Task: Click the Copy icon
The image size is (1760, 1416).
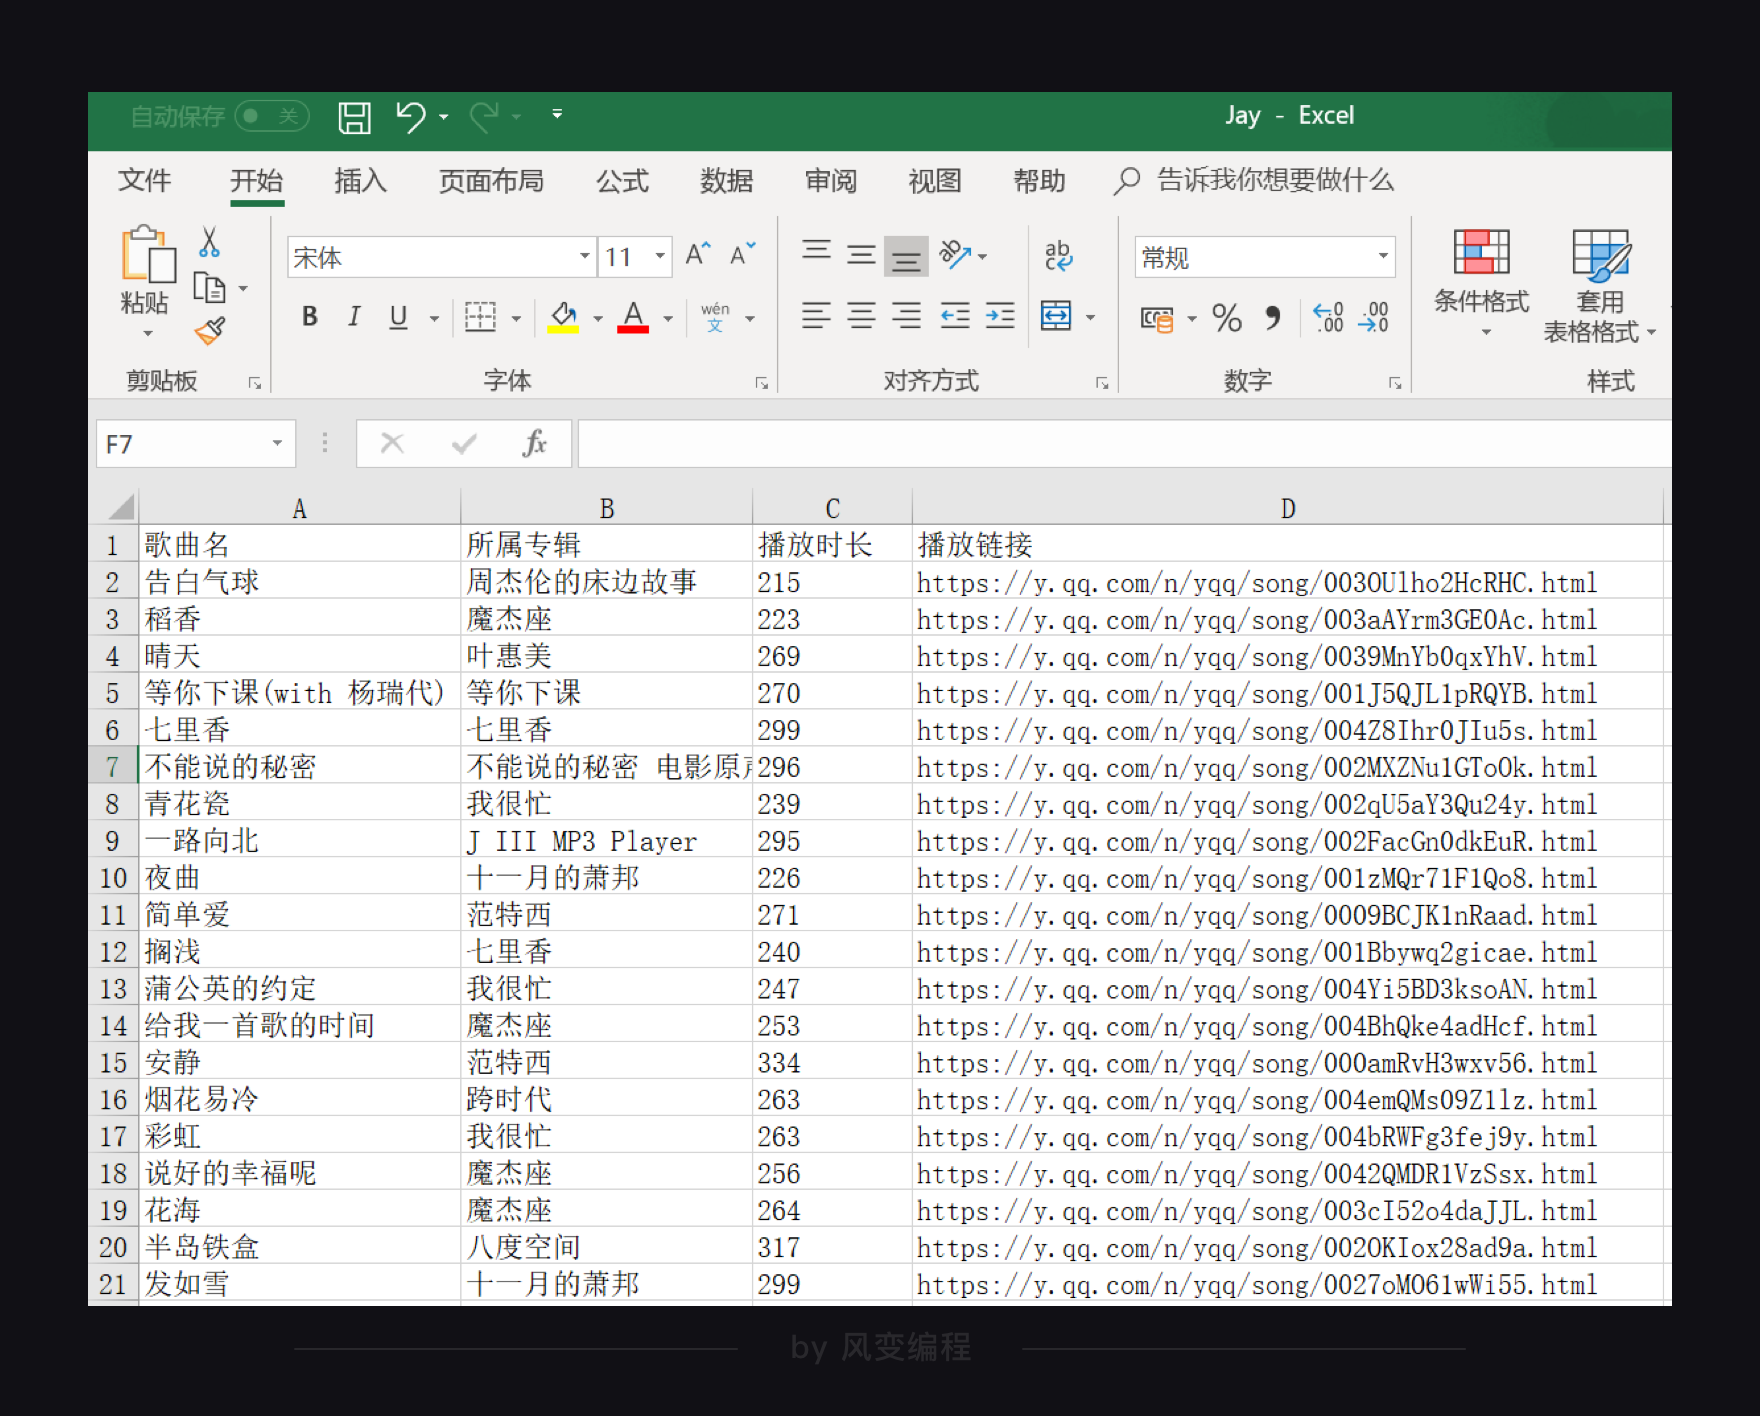Action: [x=209, y=288]
